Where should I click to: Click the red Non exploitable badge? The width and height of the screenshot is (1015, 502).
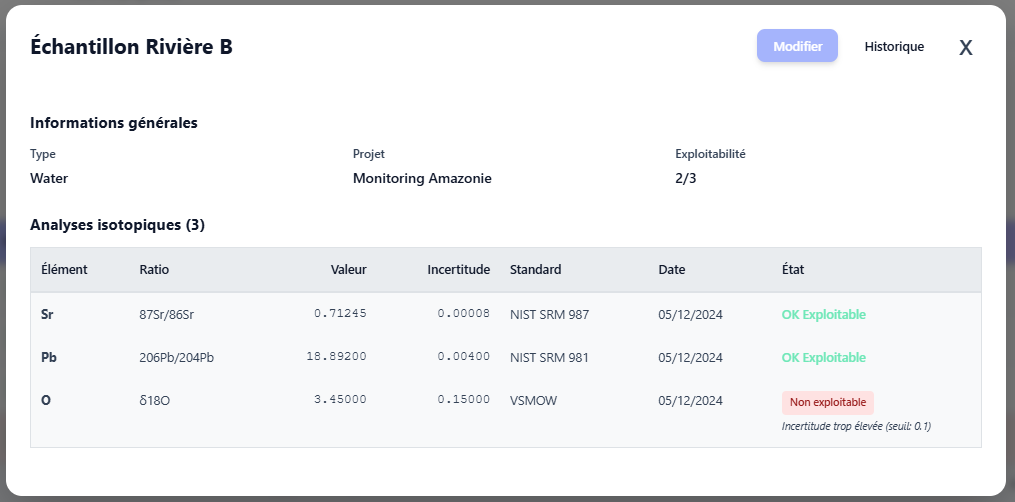[828, 402]
